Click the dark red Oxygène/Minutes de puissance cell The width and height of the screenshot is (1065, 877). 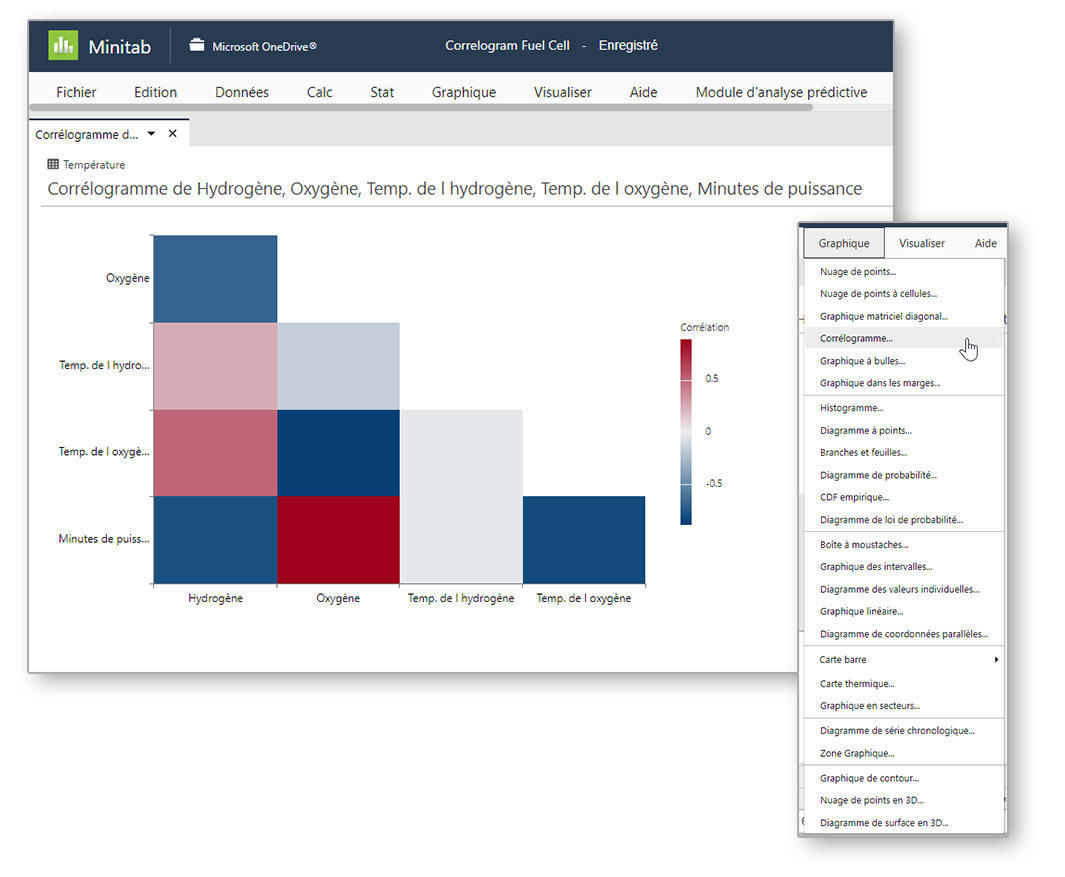pyautogui.click(x=338, y=540)
